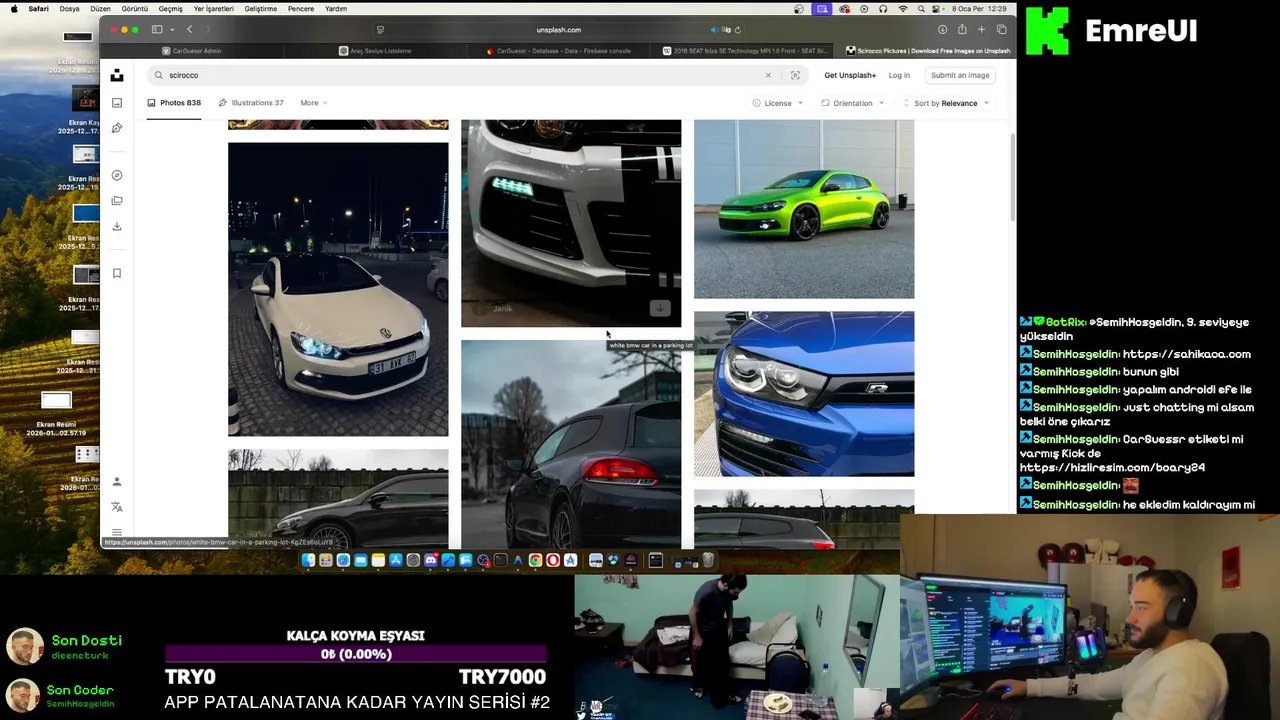Clear the scirocco search text with X

[x=768, y=75]
